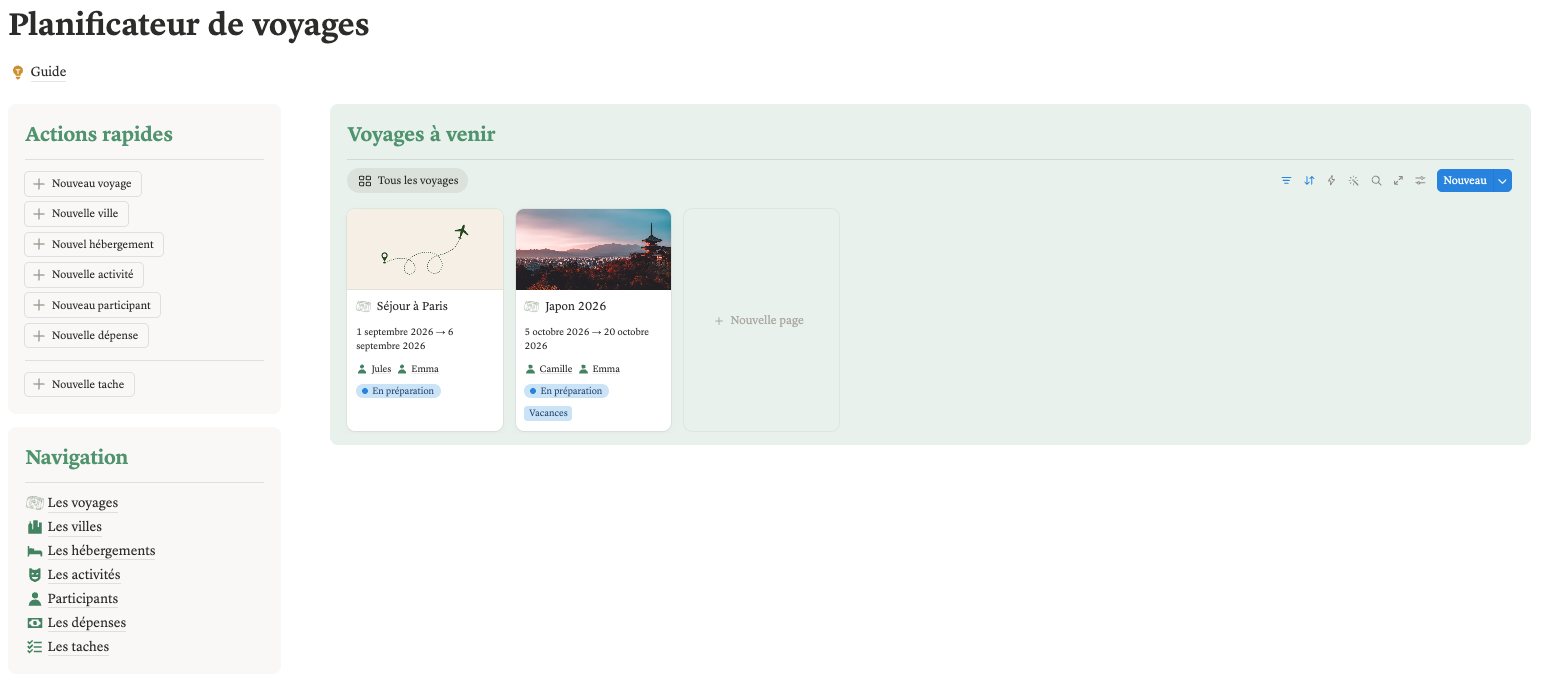
Task: Add a Nouvel hébergement
Action: tap(94, 244)
